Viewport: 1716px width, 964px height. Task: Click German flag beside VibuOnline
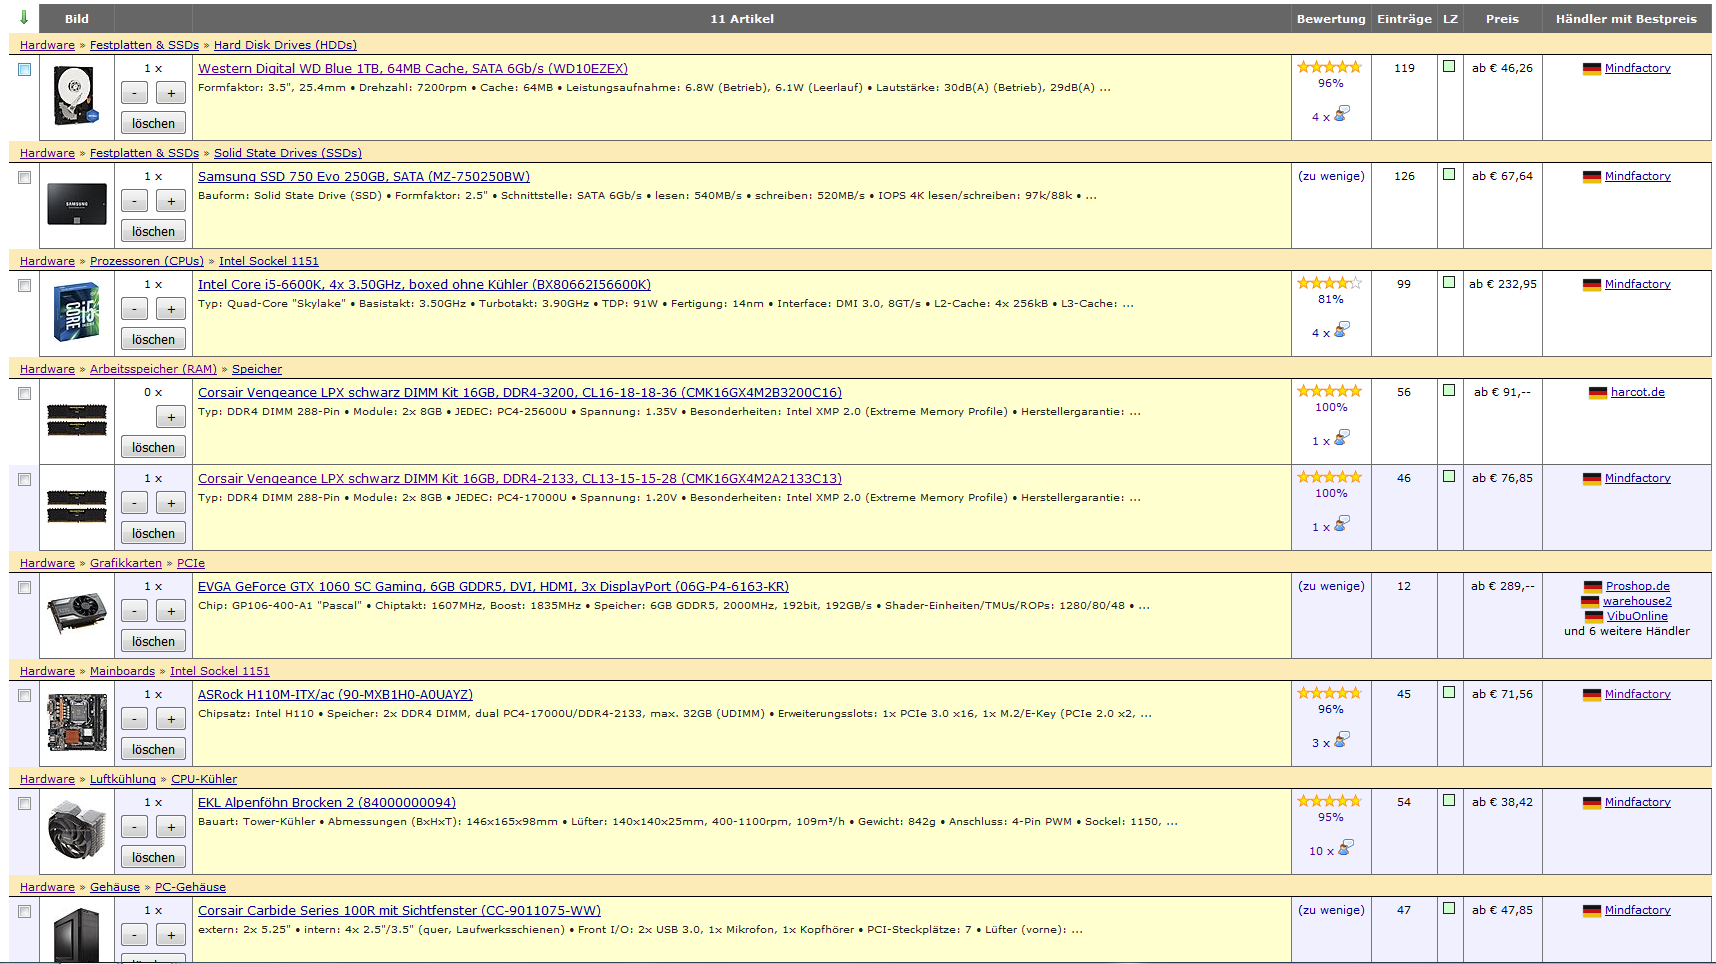(x=1594, y=617)
